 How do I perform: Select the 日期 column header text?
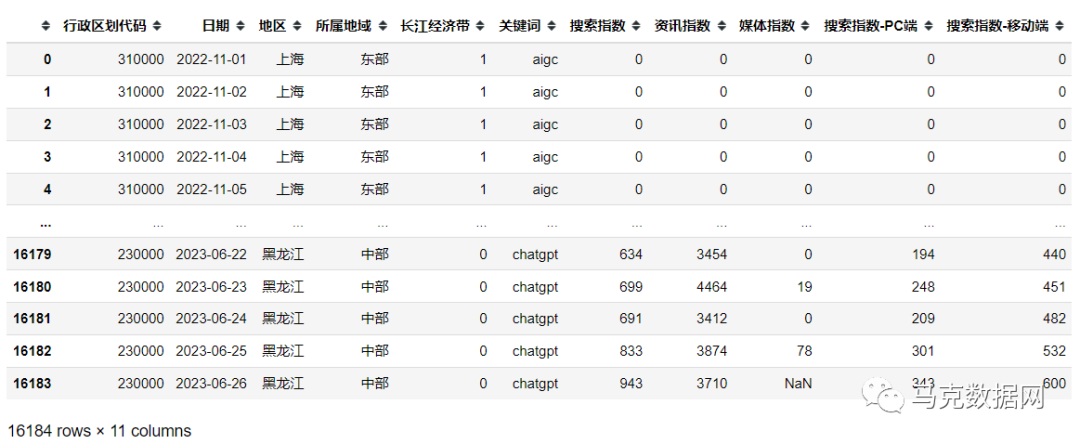216,26
